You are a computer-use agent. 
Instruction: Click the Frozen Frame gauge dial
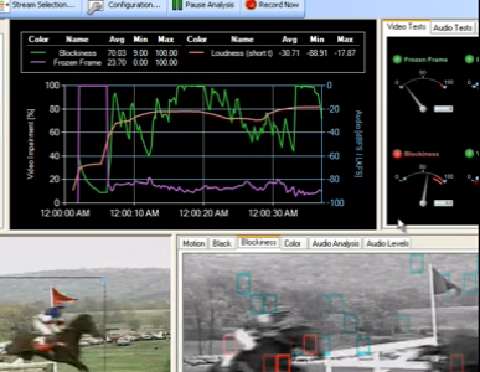[422, 91]
